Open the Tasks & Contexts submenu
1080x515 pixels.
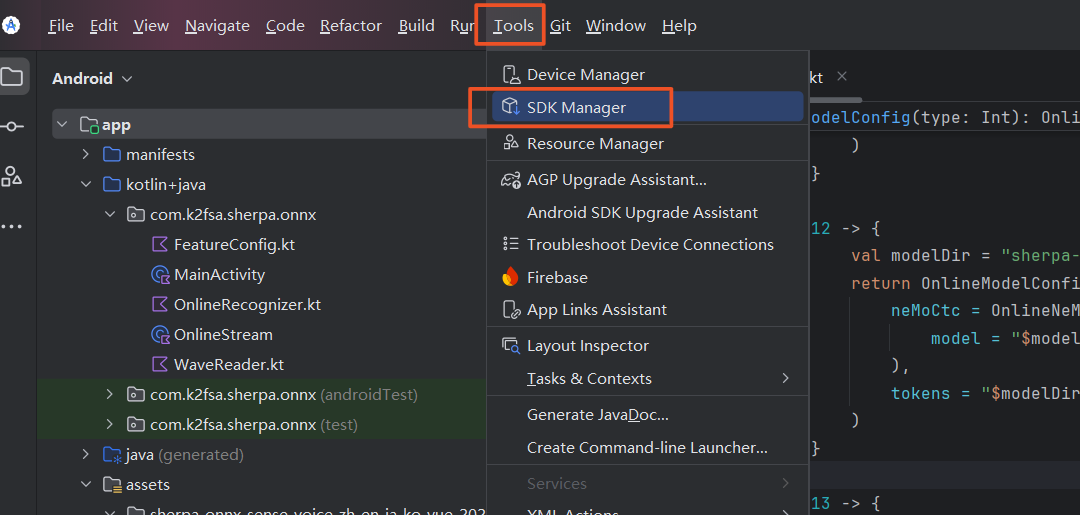coord(647,379)
